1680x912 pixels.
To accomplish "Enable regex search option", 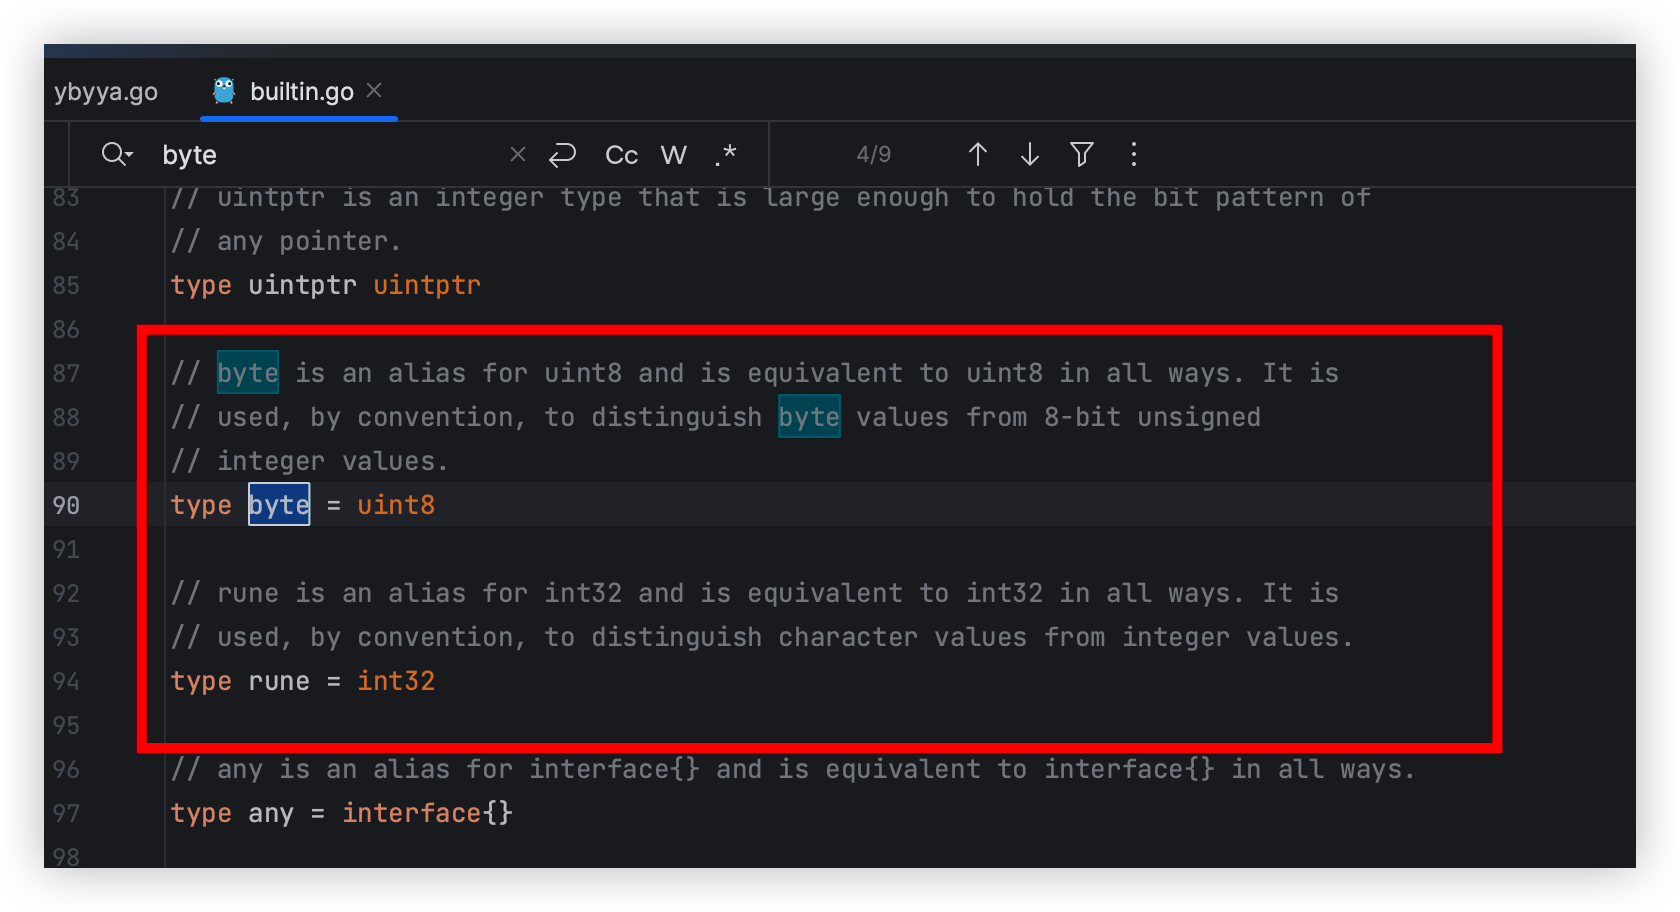I will coord(726,155).
